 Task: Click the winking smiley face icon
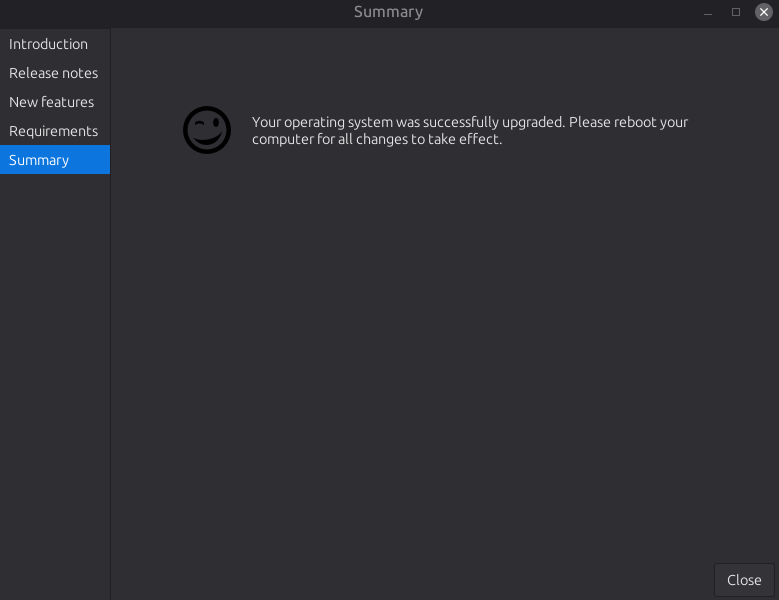207,130
